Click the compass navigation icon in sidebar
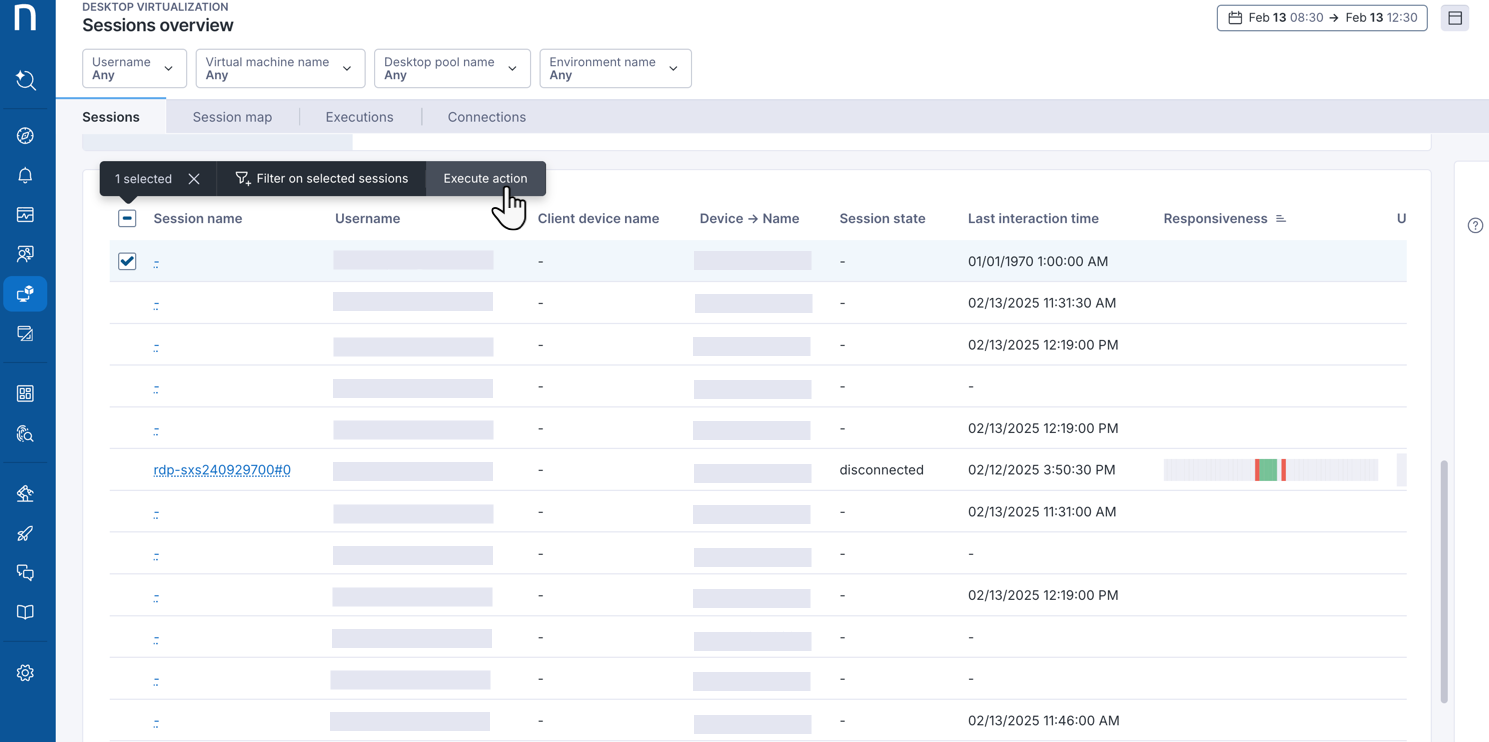 pos(26,136)
